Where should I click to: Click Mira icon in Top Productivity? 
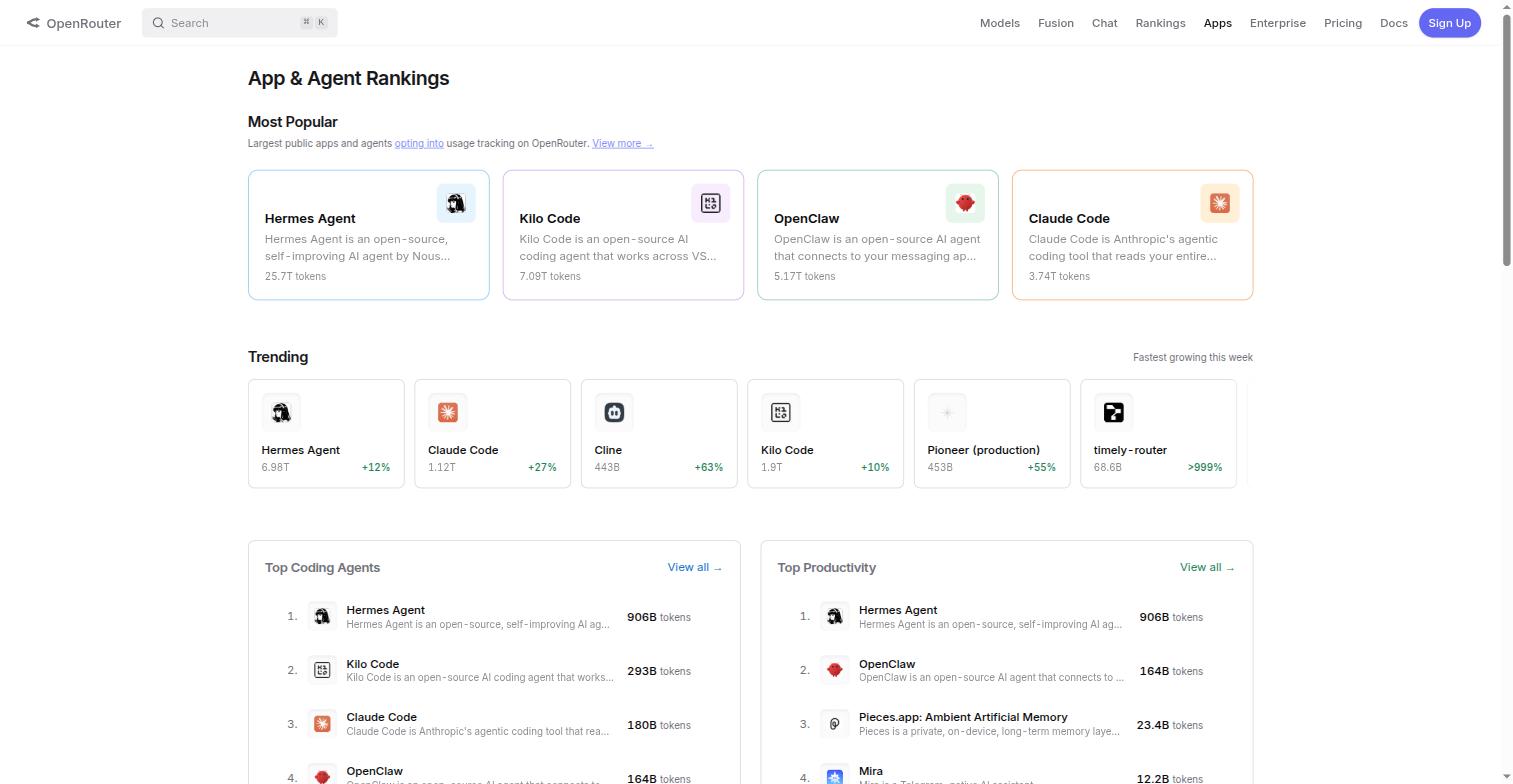coord(834,777)
